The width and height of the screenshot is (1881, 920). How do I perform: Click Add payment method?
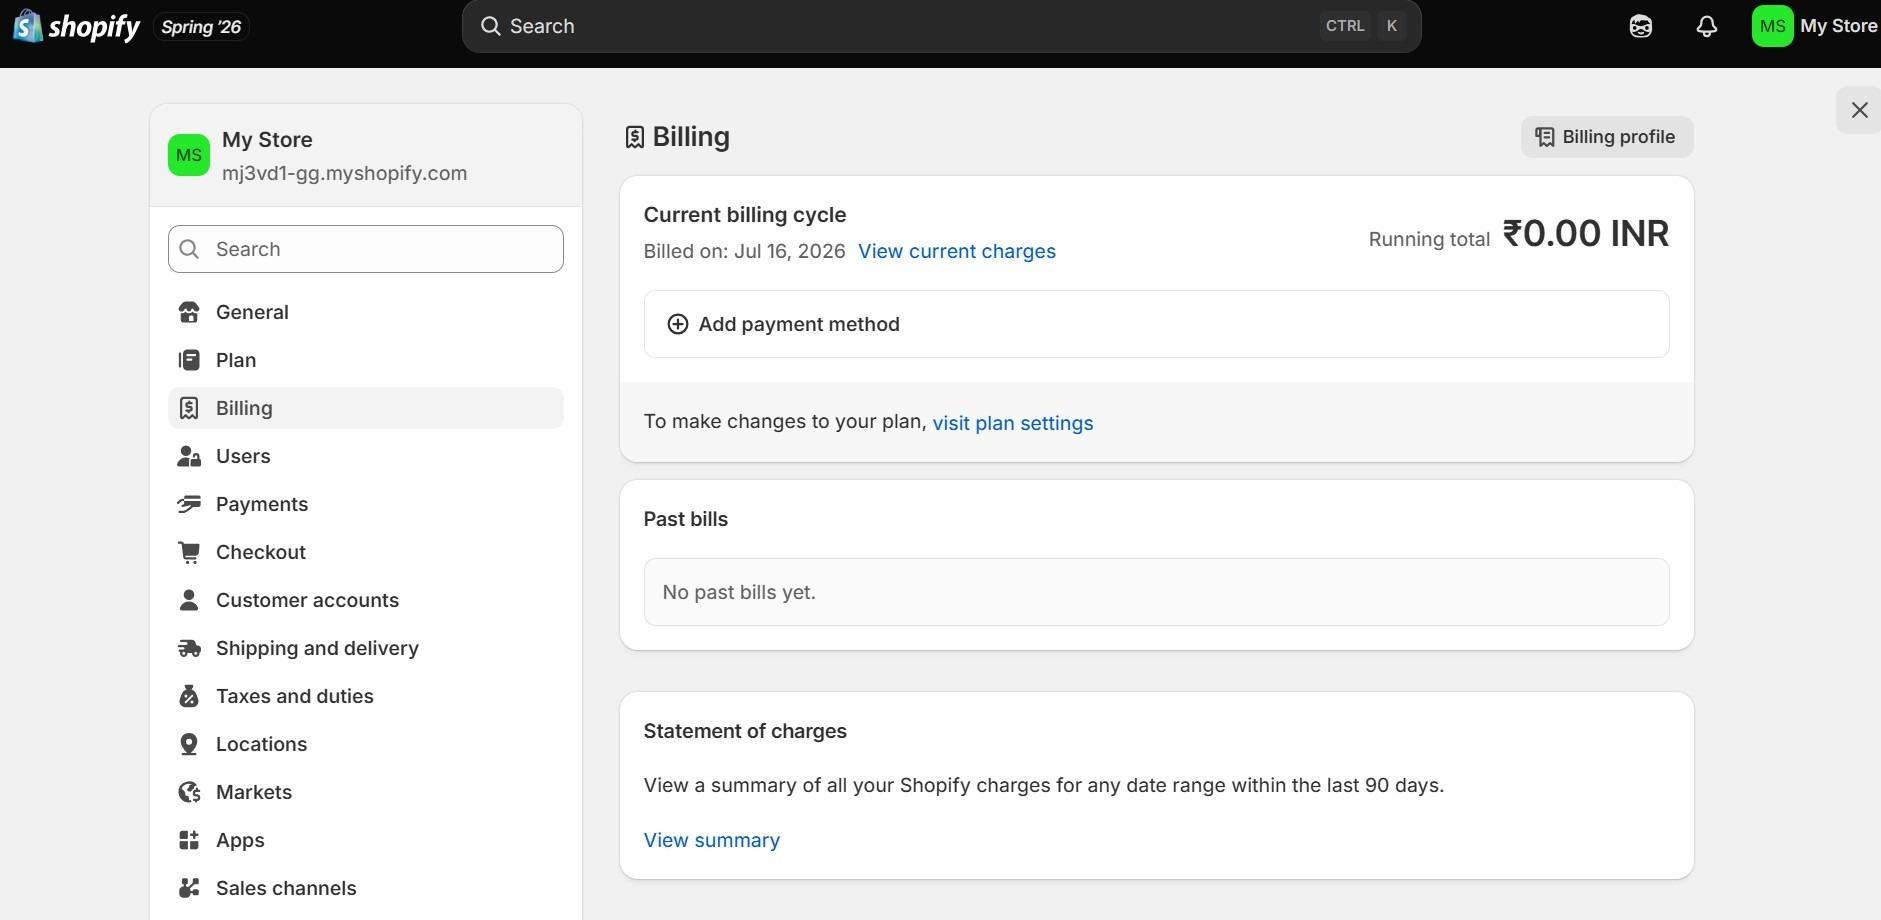pos(1156,324)
